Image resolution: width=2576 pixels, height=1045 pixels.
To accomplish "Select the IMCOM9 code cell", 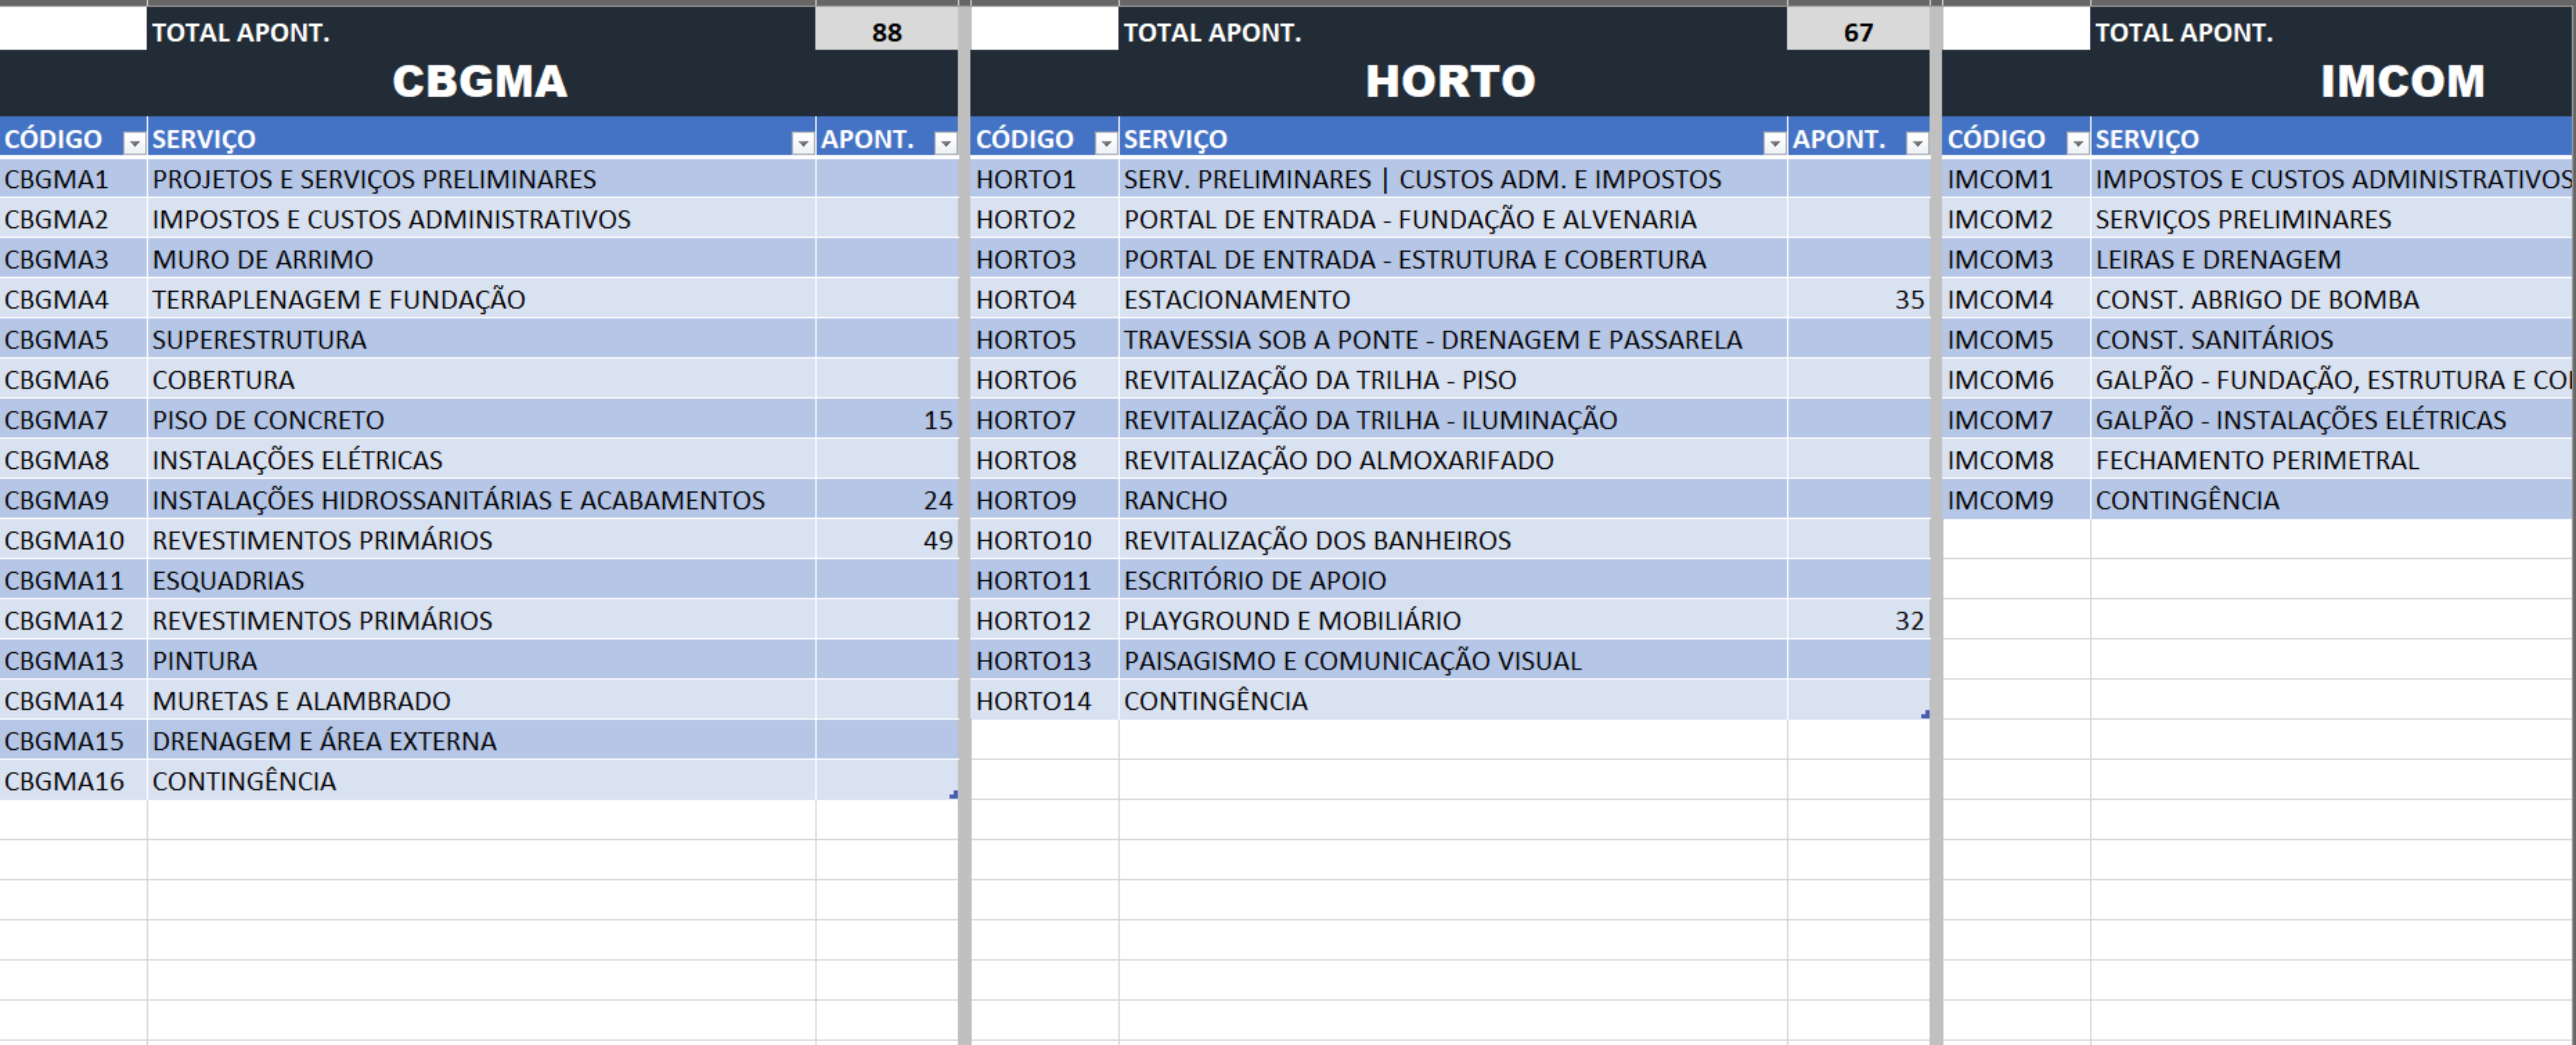I will (2016, 500).
